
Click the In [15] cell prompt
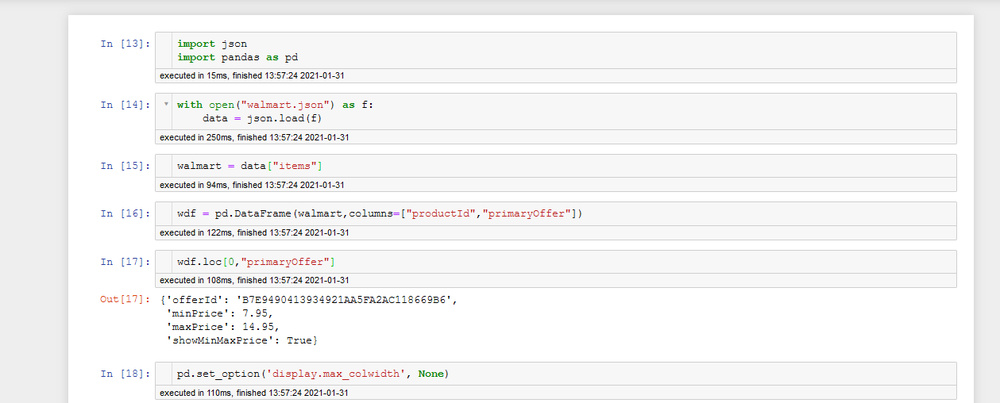tap(125, 164)
